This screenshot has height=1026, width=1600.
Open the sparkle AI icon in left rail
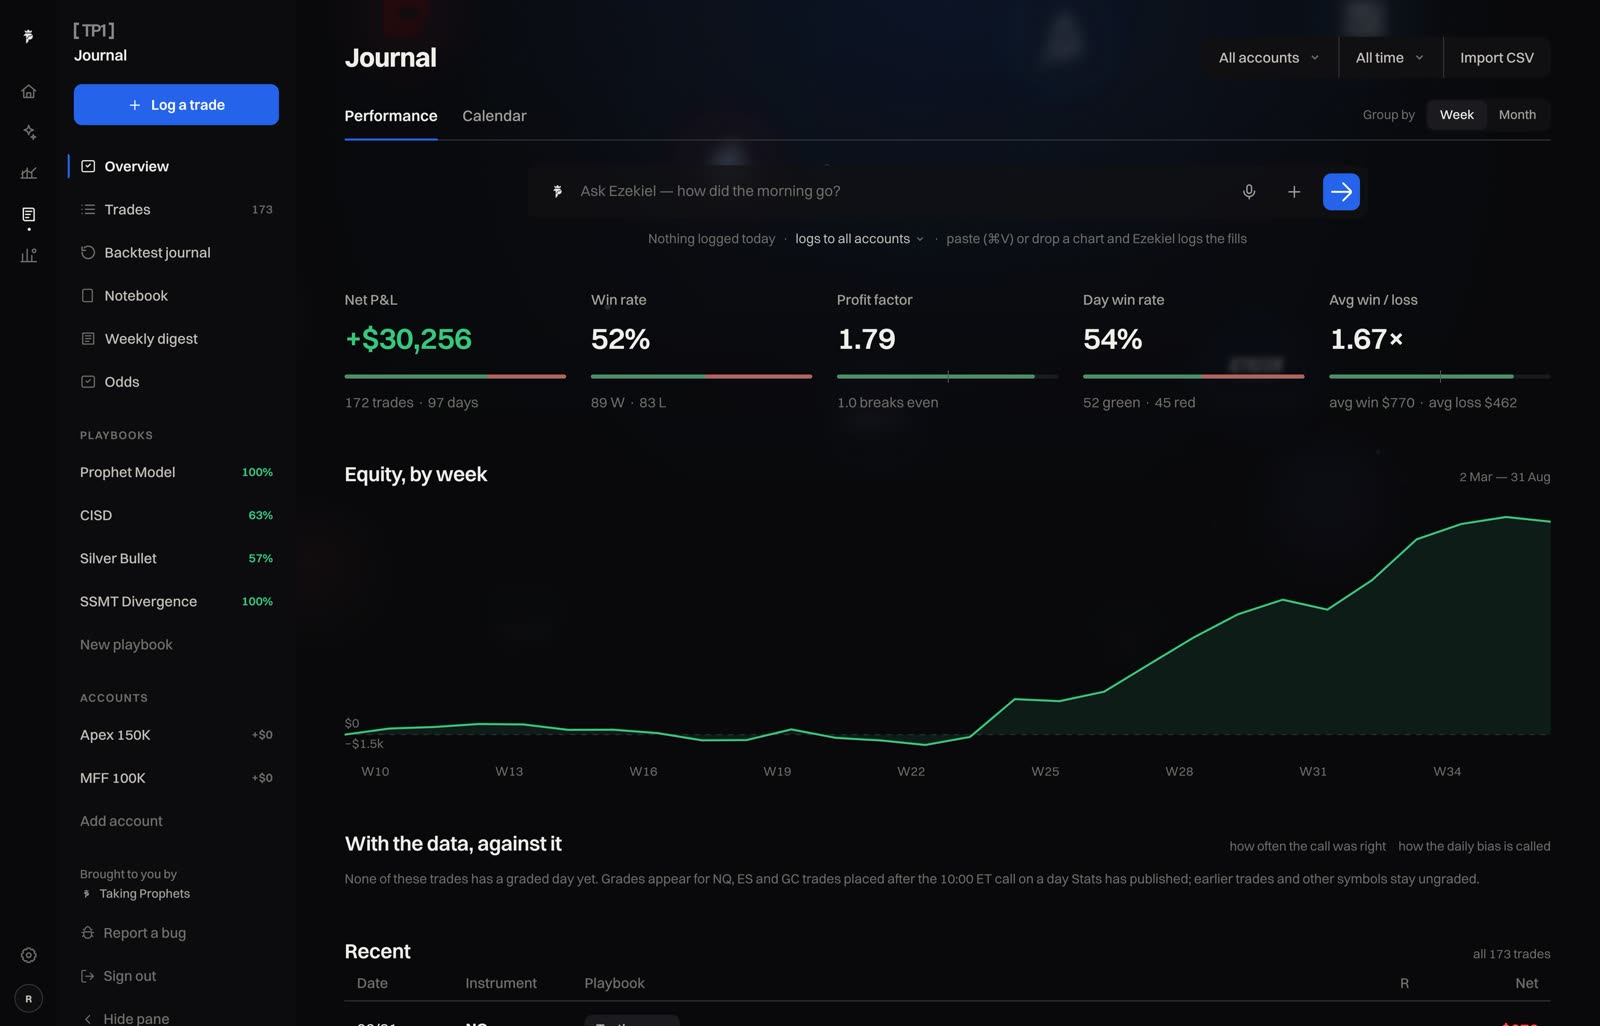29,132
